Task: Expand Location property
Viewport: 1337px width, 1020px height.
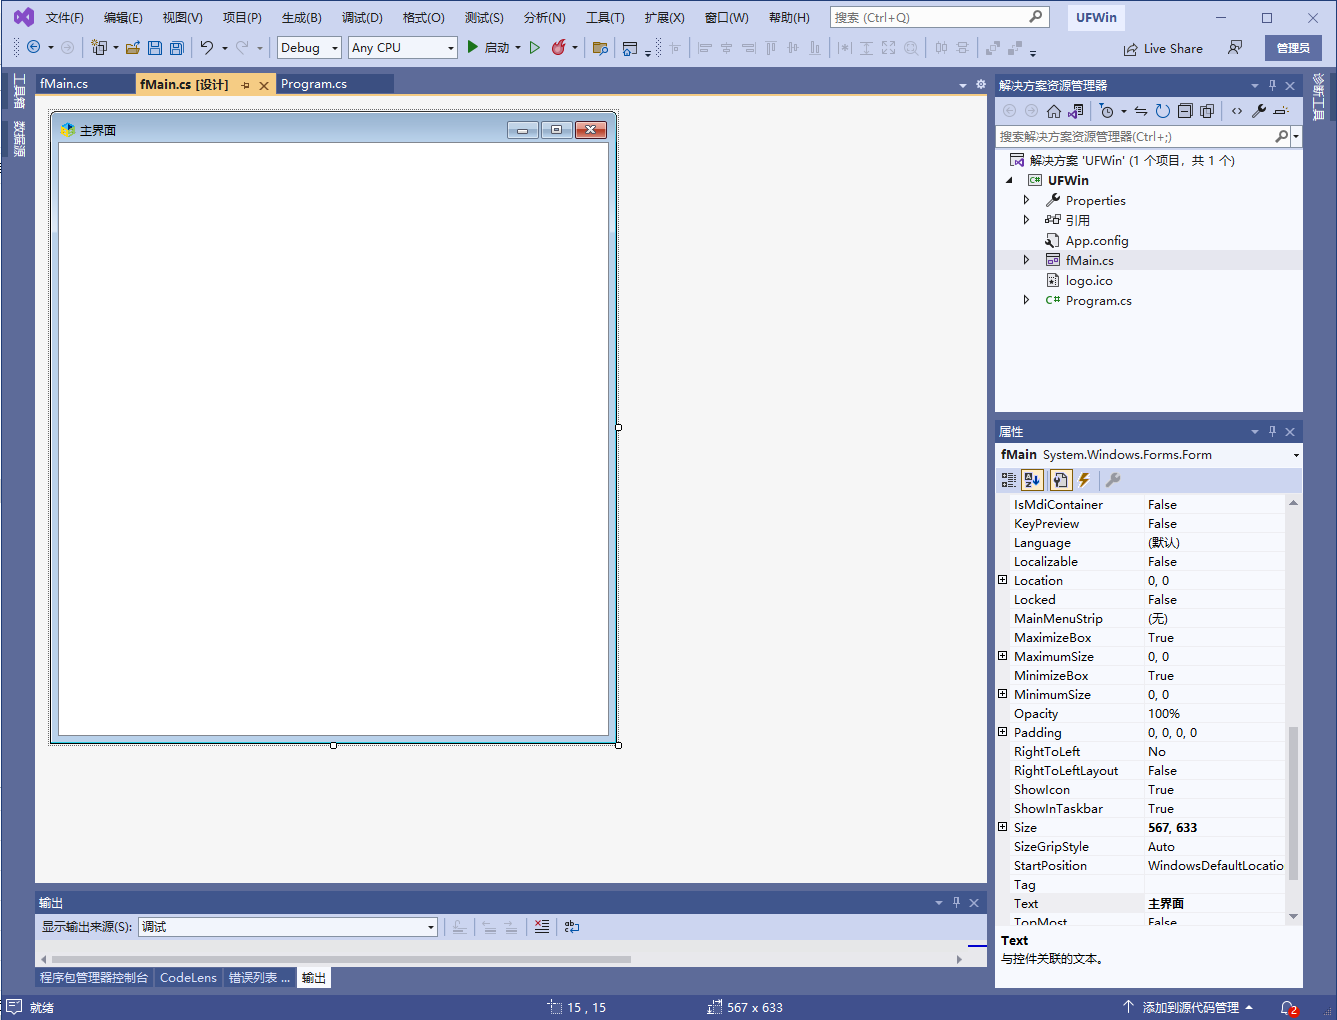Action: pos(1003,580)
